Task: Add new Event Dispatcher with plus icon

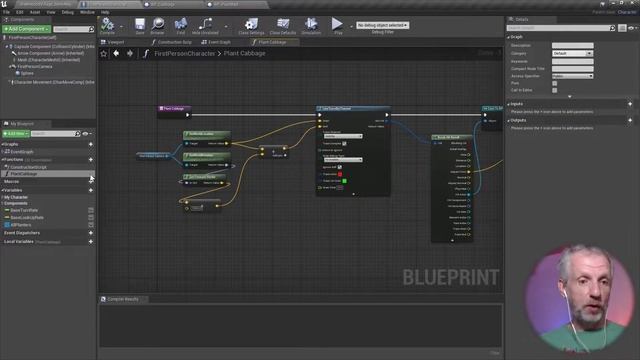Action: [x=91, y=233]
